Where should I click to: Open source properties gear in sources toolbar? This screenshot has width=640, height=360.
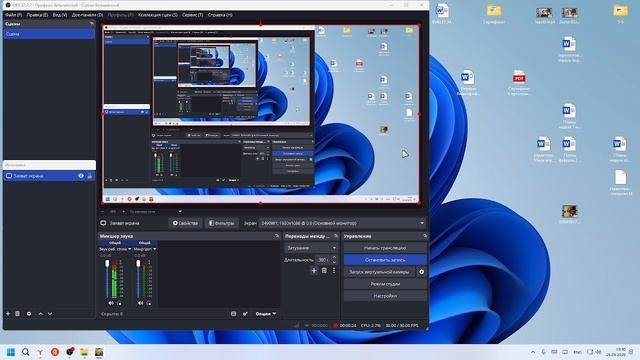pyautogui.click(x=29, y=313)
